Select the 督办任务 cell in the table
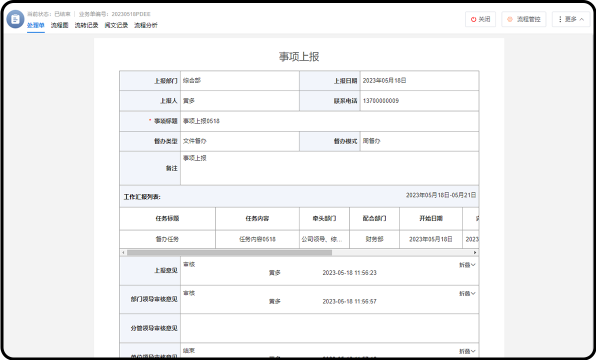596x360 pixels. click(x=167, y=239)
